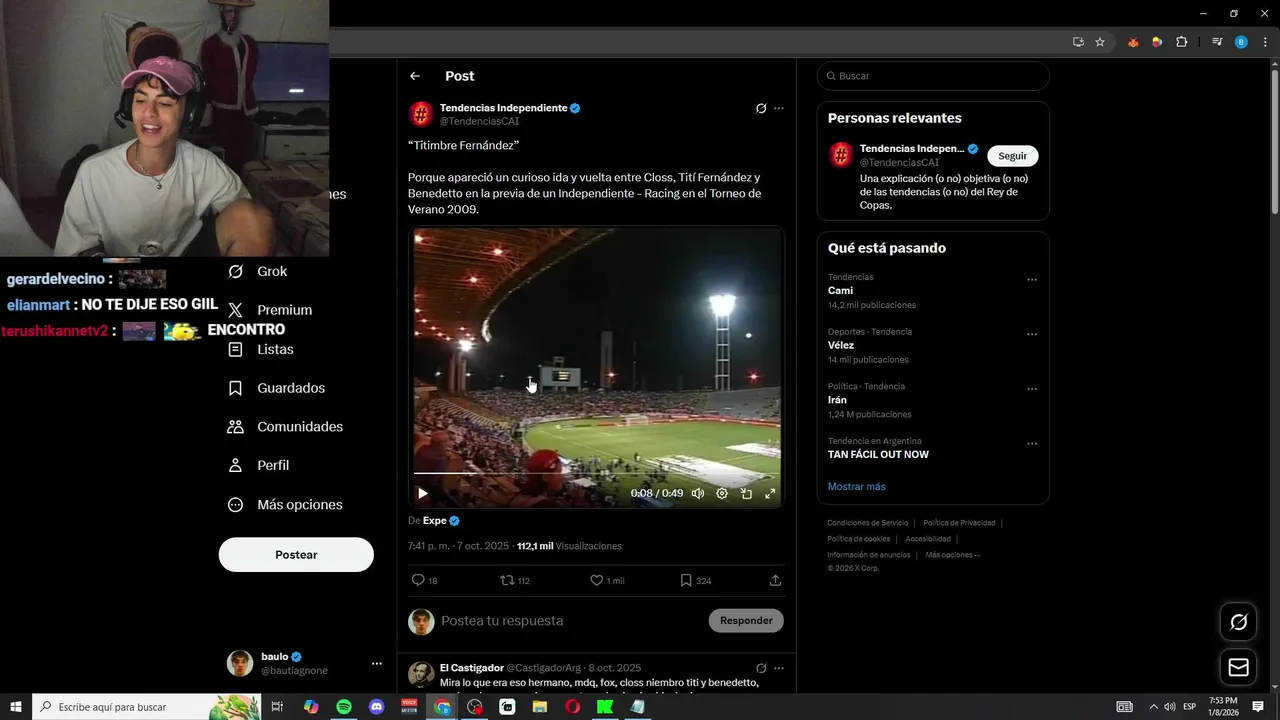Click the Buscar search field
This screenshot has width=1280, height=720.
coord(933,76)
